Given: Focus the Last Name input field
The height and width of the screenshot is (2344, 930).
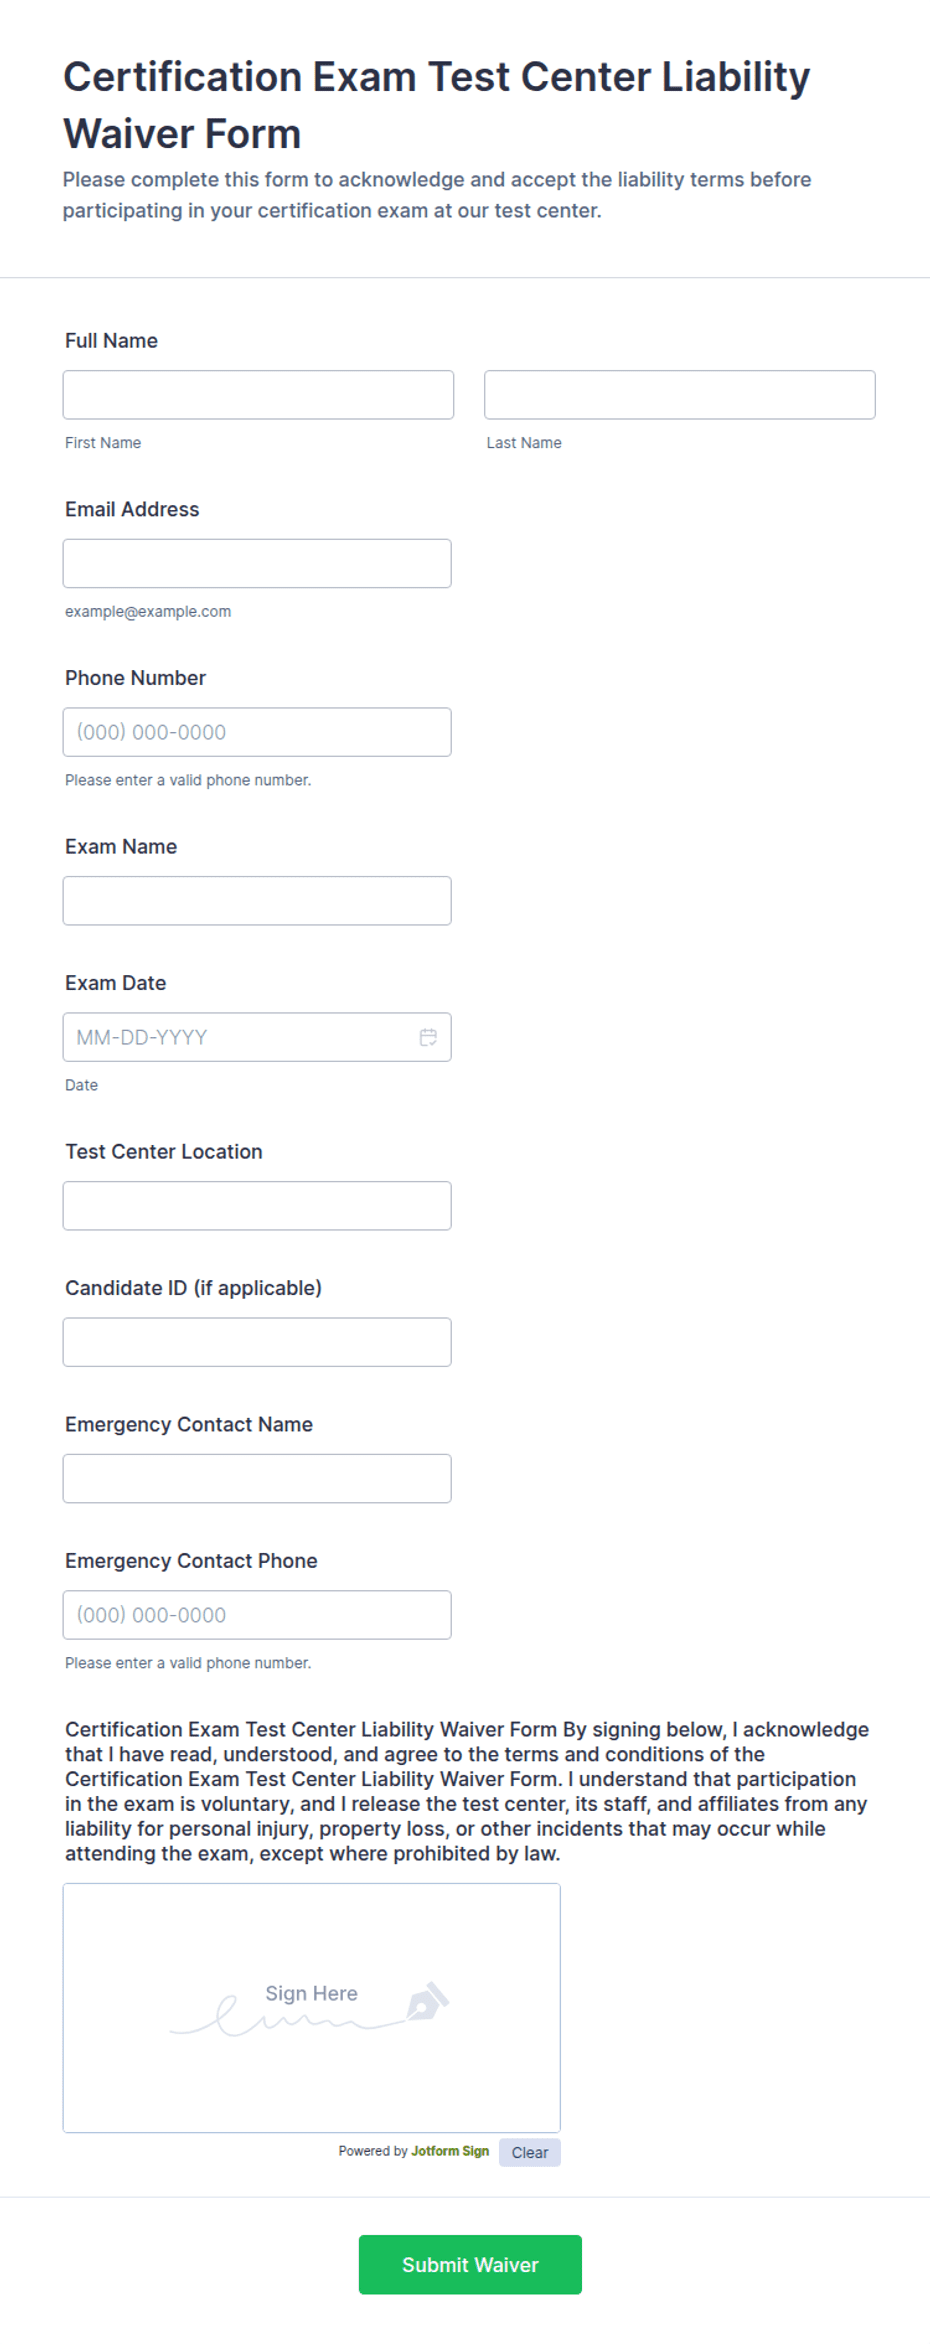Looking at the screenshot, I should (x=680, y=395).
